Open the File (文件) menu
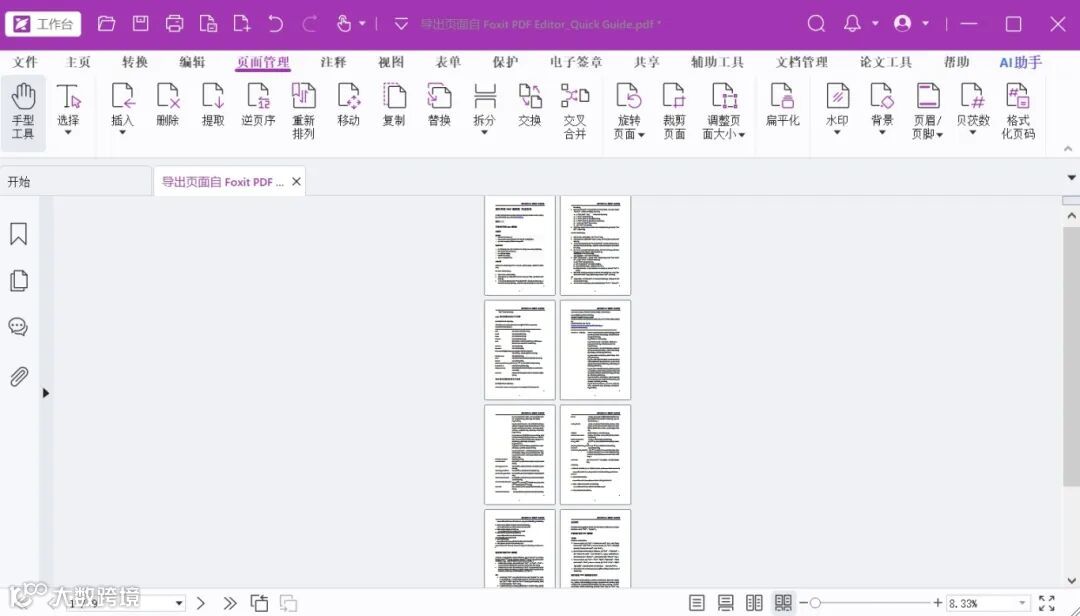This screenshot has height=616, width=1080. (25, 62)
